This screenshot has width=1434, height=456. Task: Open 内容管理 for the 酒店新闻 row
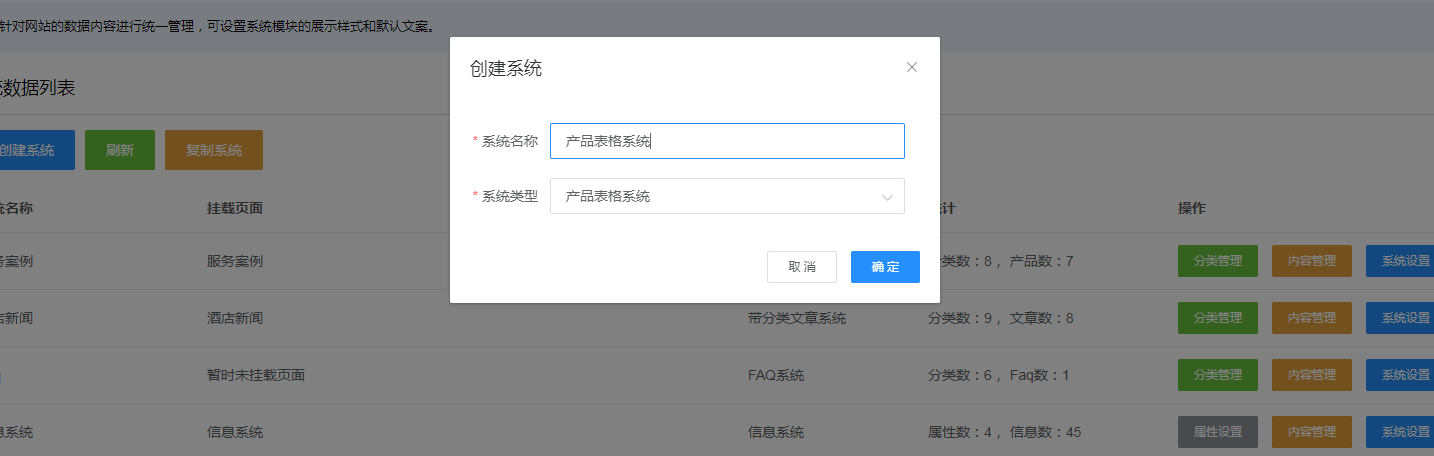(x=1311, y=318)
